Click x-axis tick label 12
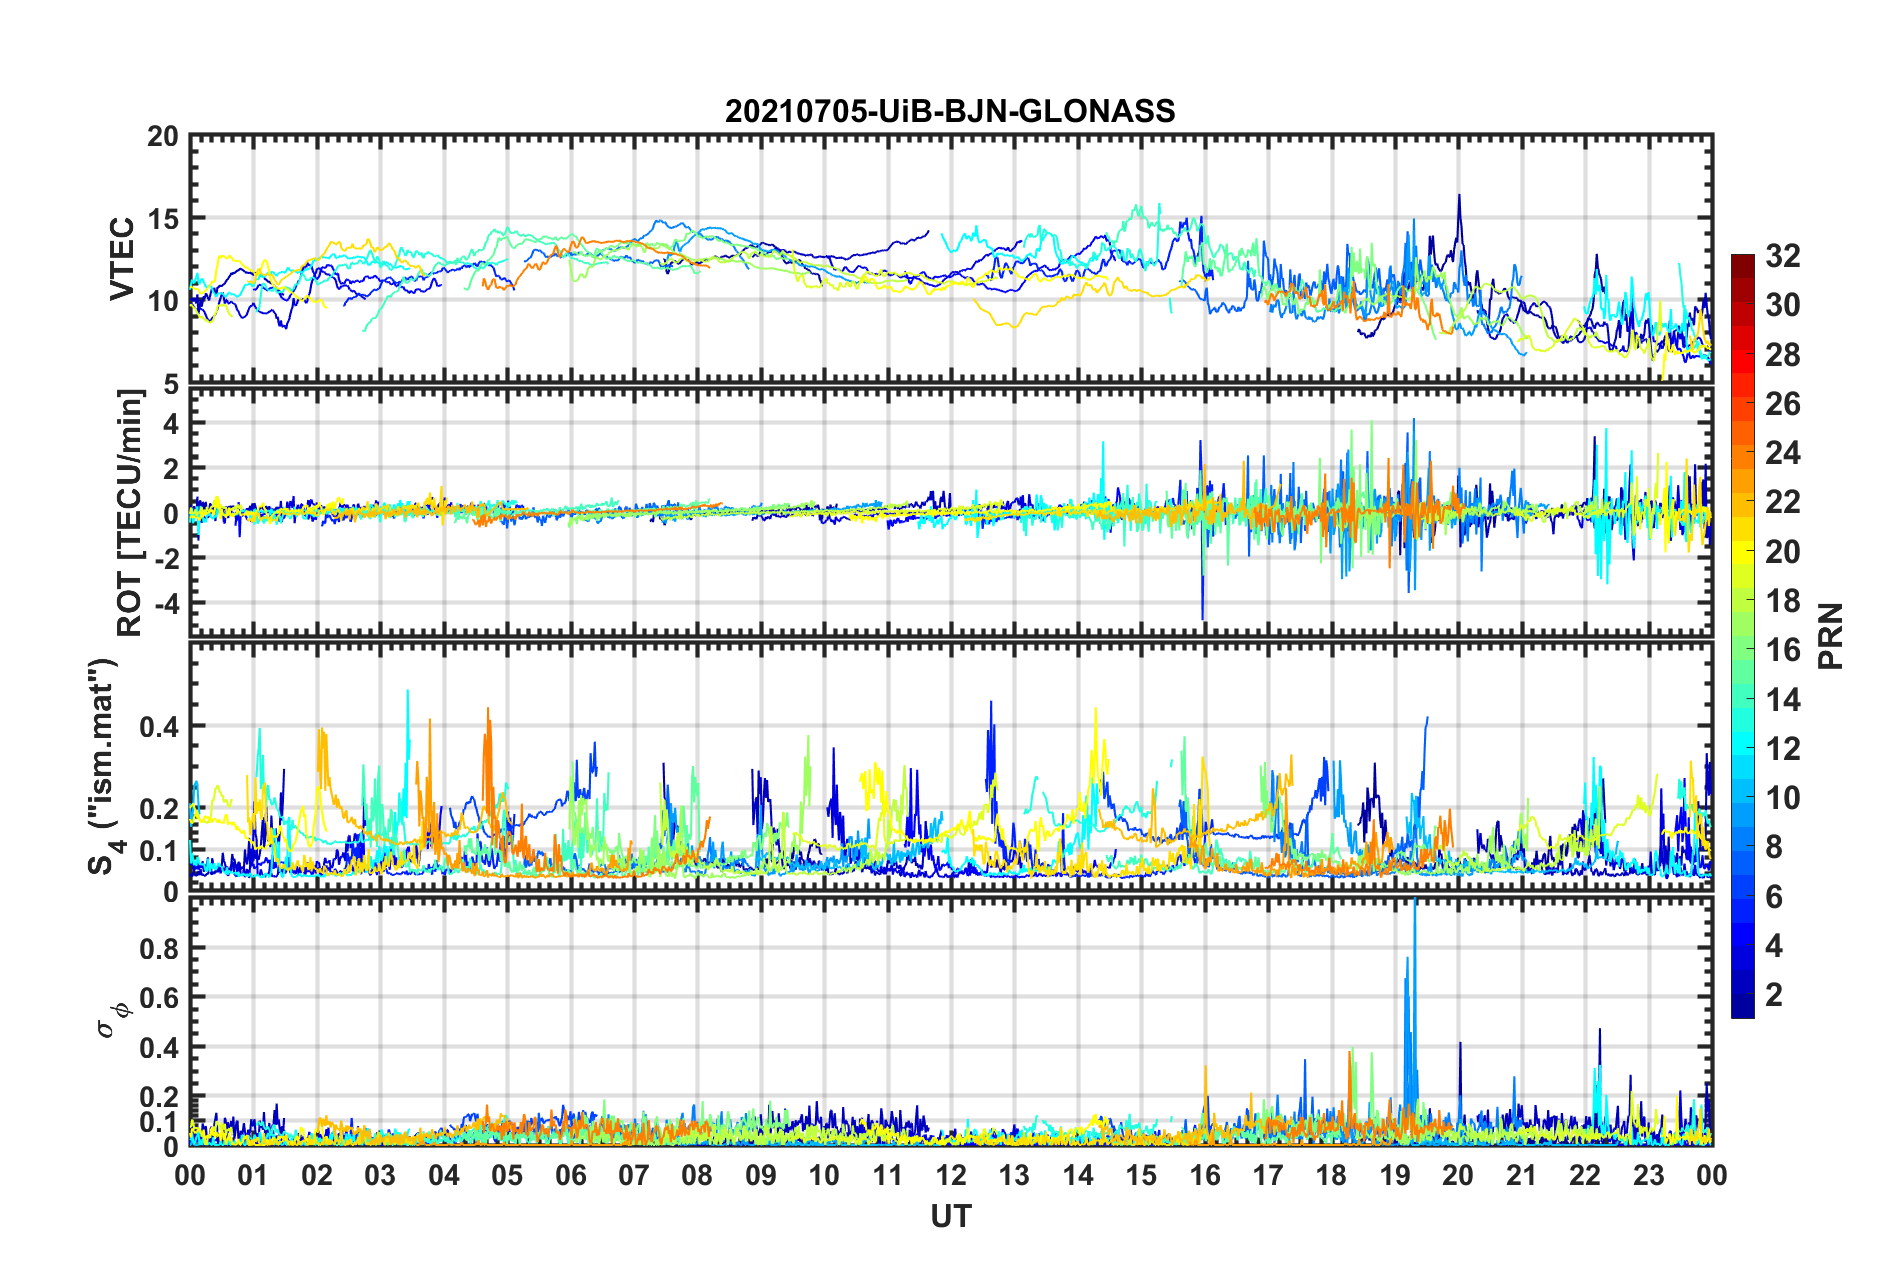1902x1272 pixels. point(951,1175)
